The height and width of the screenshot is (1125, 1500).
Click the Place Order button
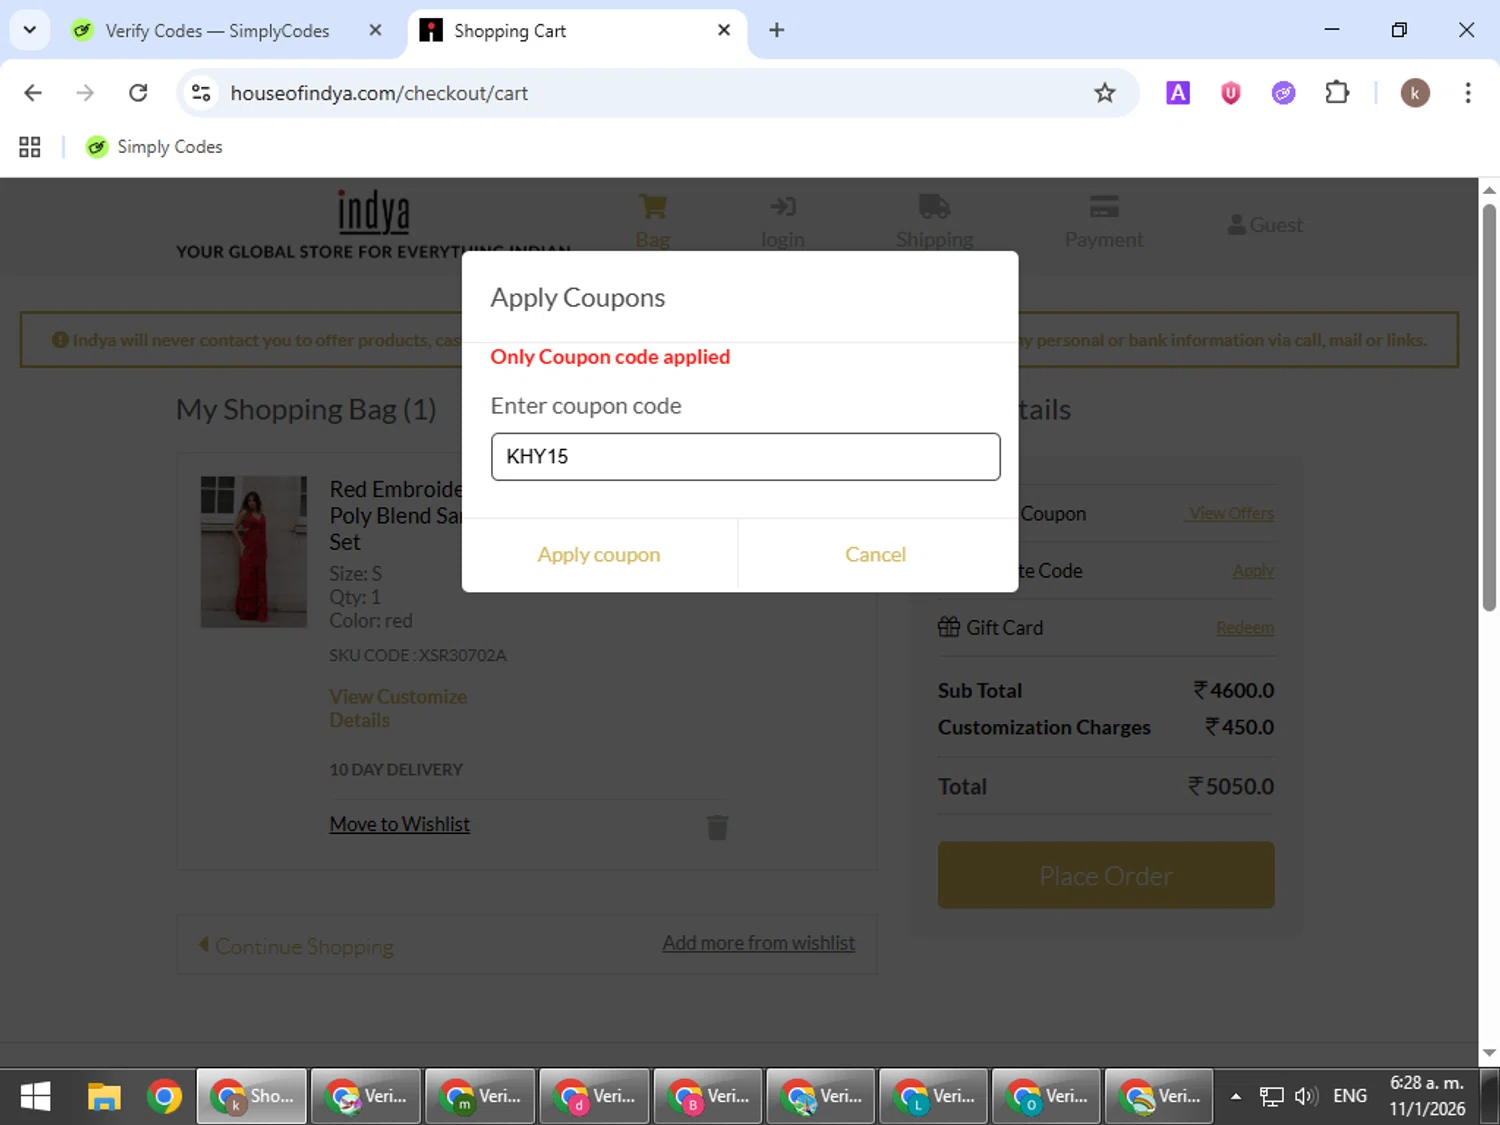coord(1106,875)
